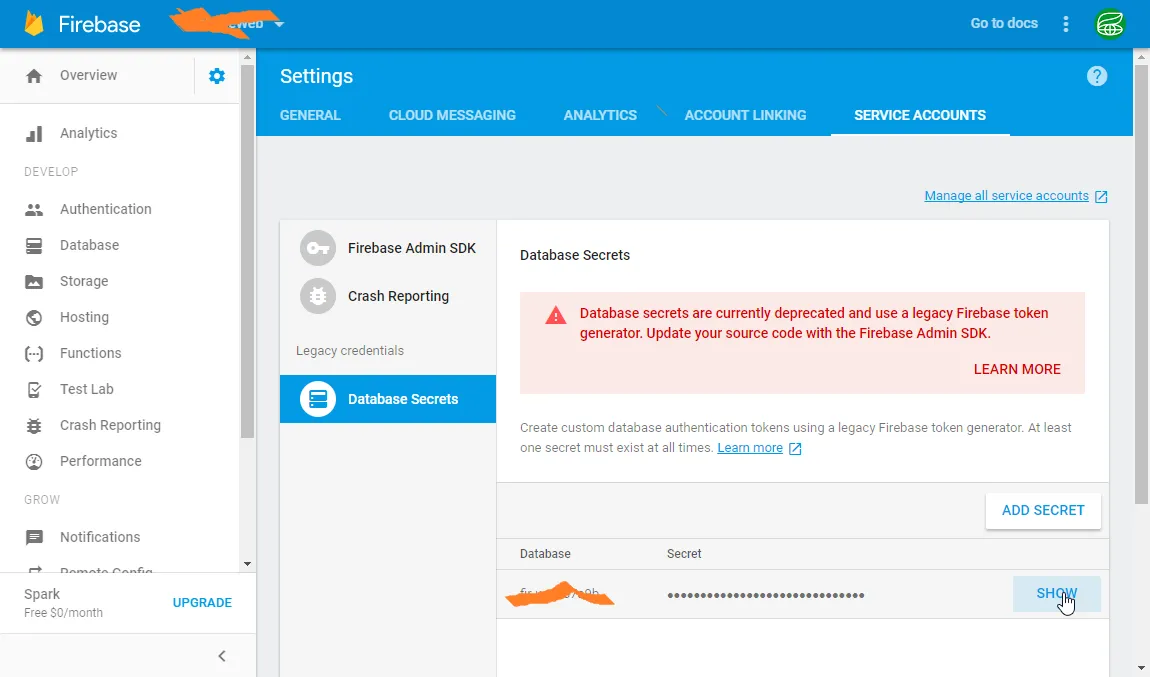The height and width of the screenshot is (677, 1150).
Task: Collapse the sidebar with the chevron
Action: click(221, 656)
